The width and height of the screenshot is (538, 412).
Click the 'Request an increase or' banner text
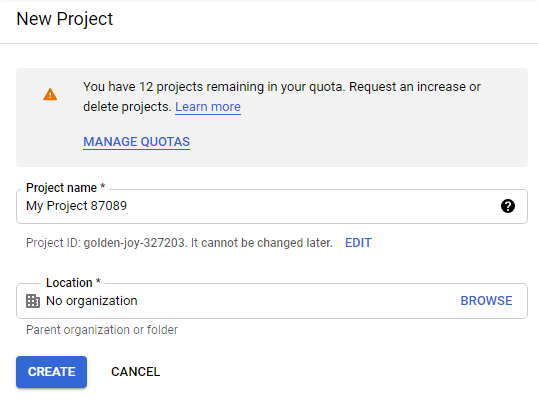415,87
